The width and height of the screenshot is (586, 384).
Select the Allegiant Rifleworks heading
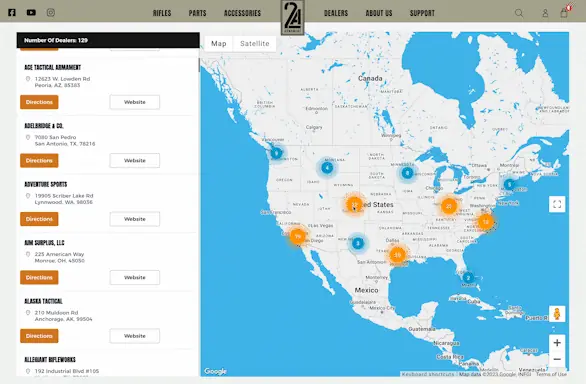coord(50,359)
